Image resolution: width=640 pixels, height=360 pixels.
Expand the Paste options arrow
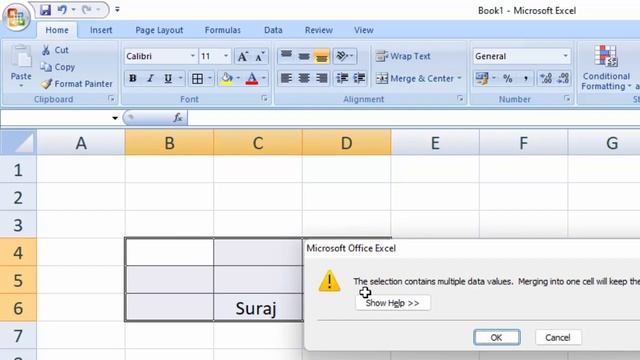click(x=21, y=85)
